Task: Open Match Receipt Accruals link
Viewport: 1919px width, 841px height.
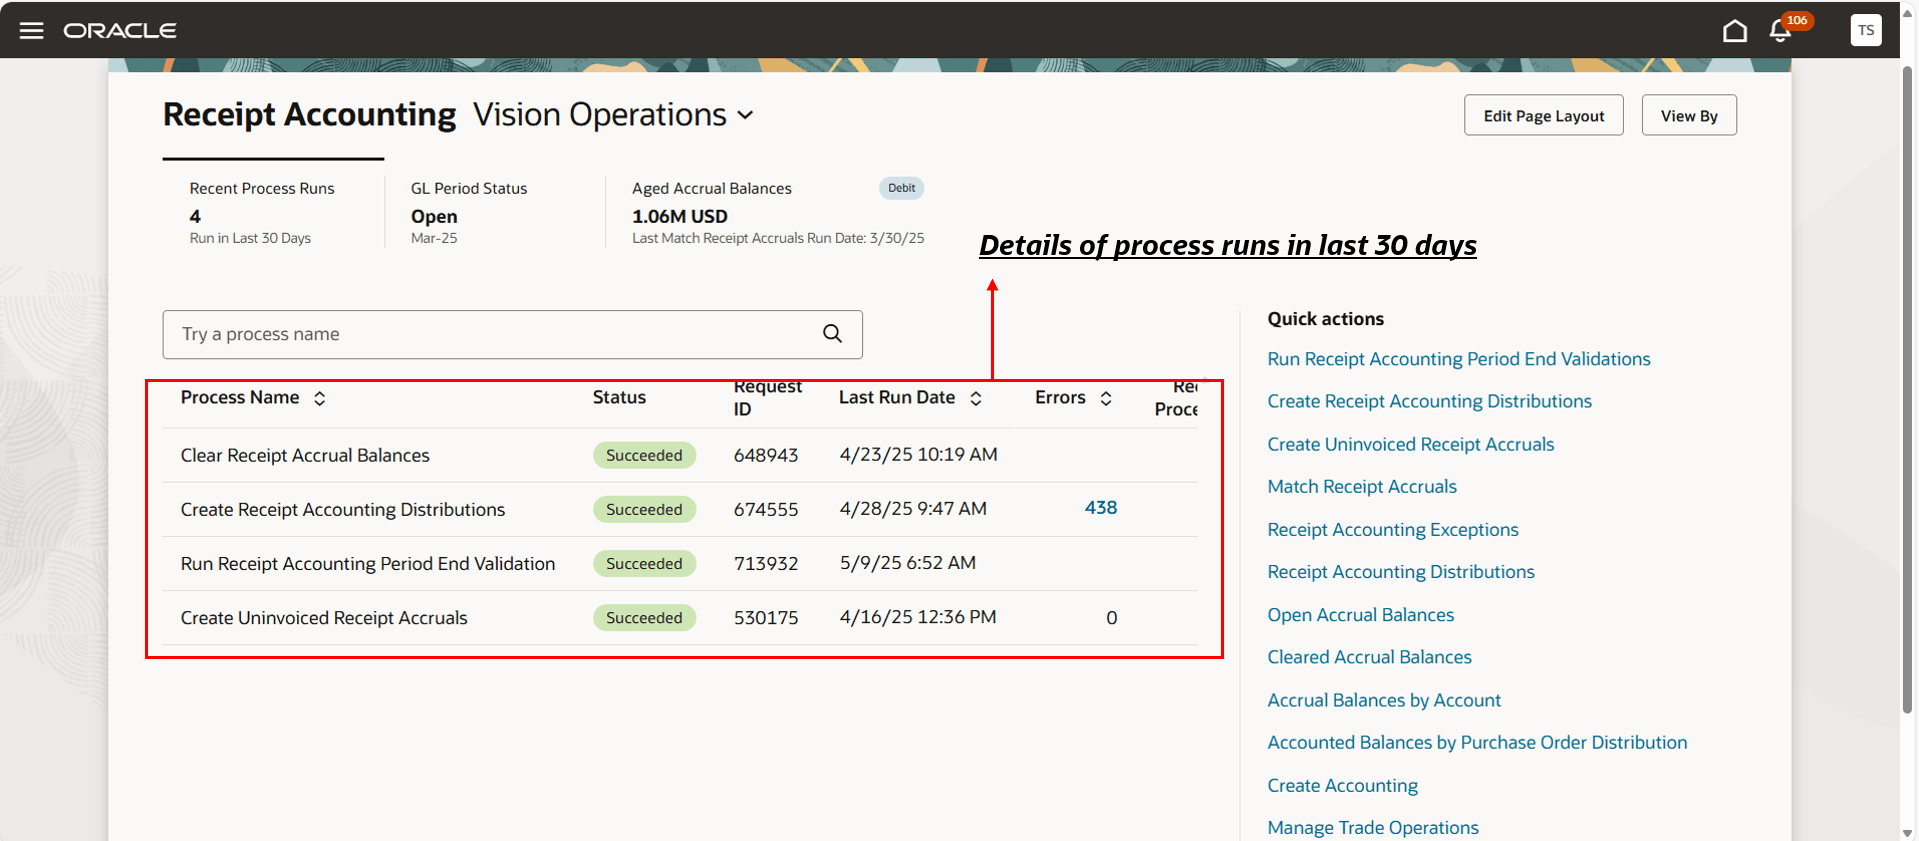Action: tap(1362, 487)
